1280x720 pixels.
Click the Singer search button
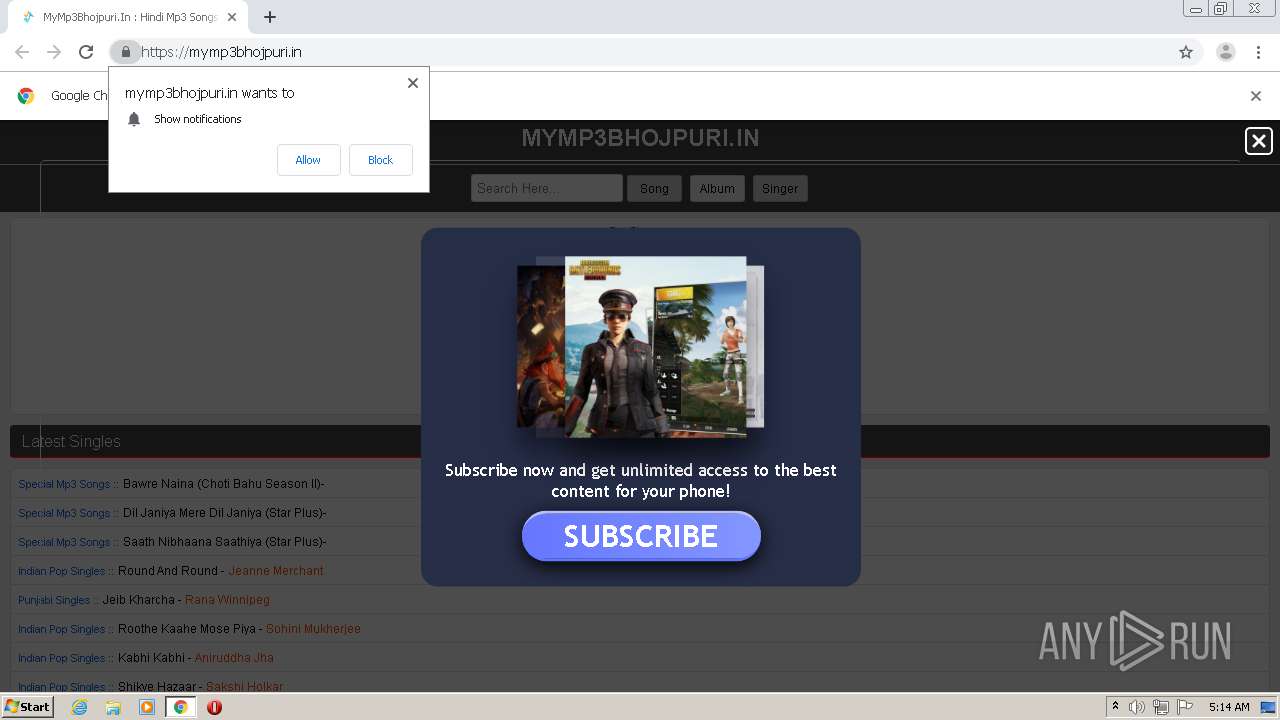(x=780, y=188)
